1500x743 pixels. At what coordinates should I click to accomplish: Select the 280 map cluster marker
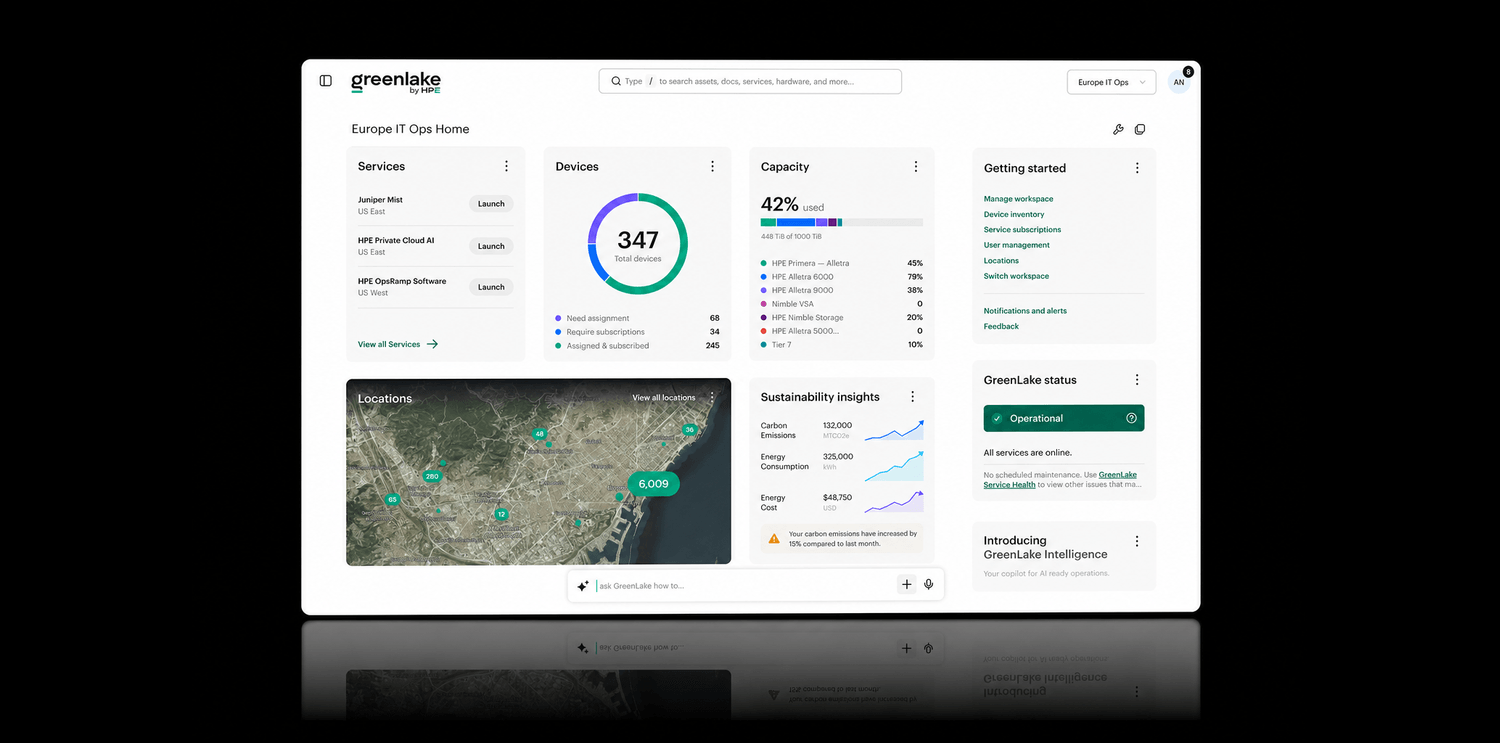tap(432, 476)
